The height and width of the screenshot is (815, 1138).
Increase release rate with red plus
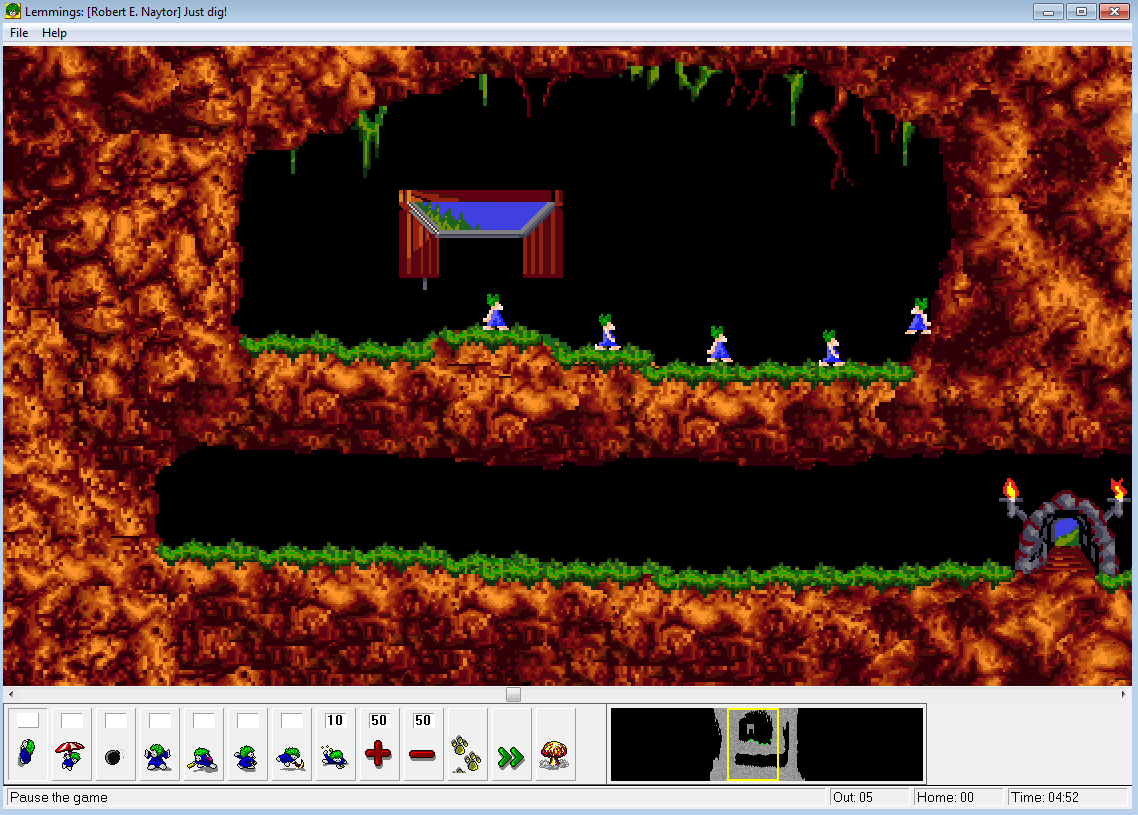[379, 745]
